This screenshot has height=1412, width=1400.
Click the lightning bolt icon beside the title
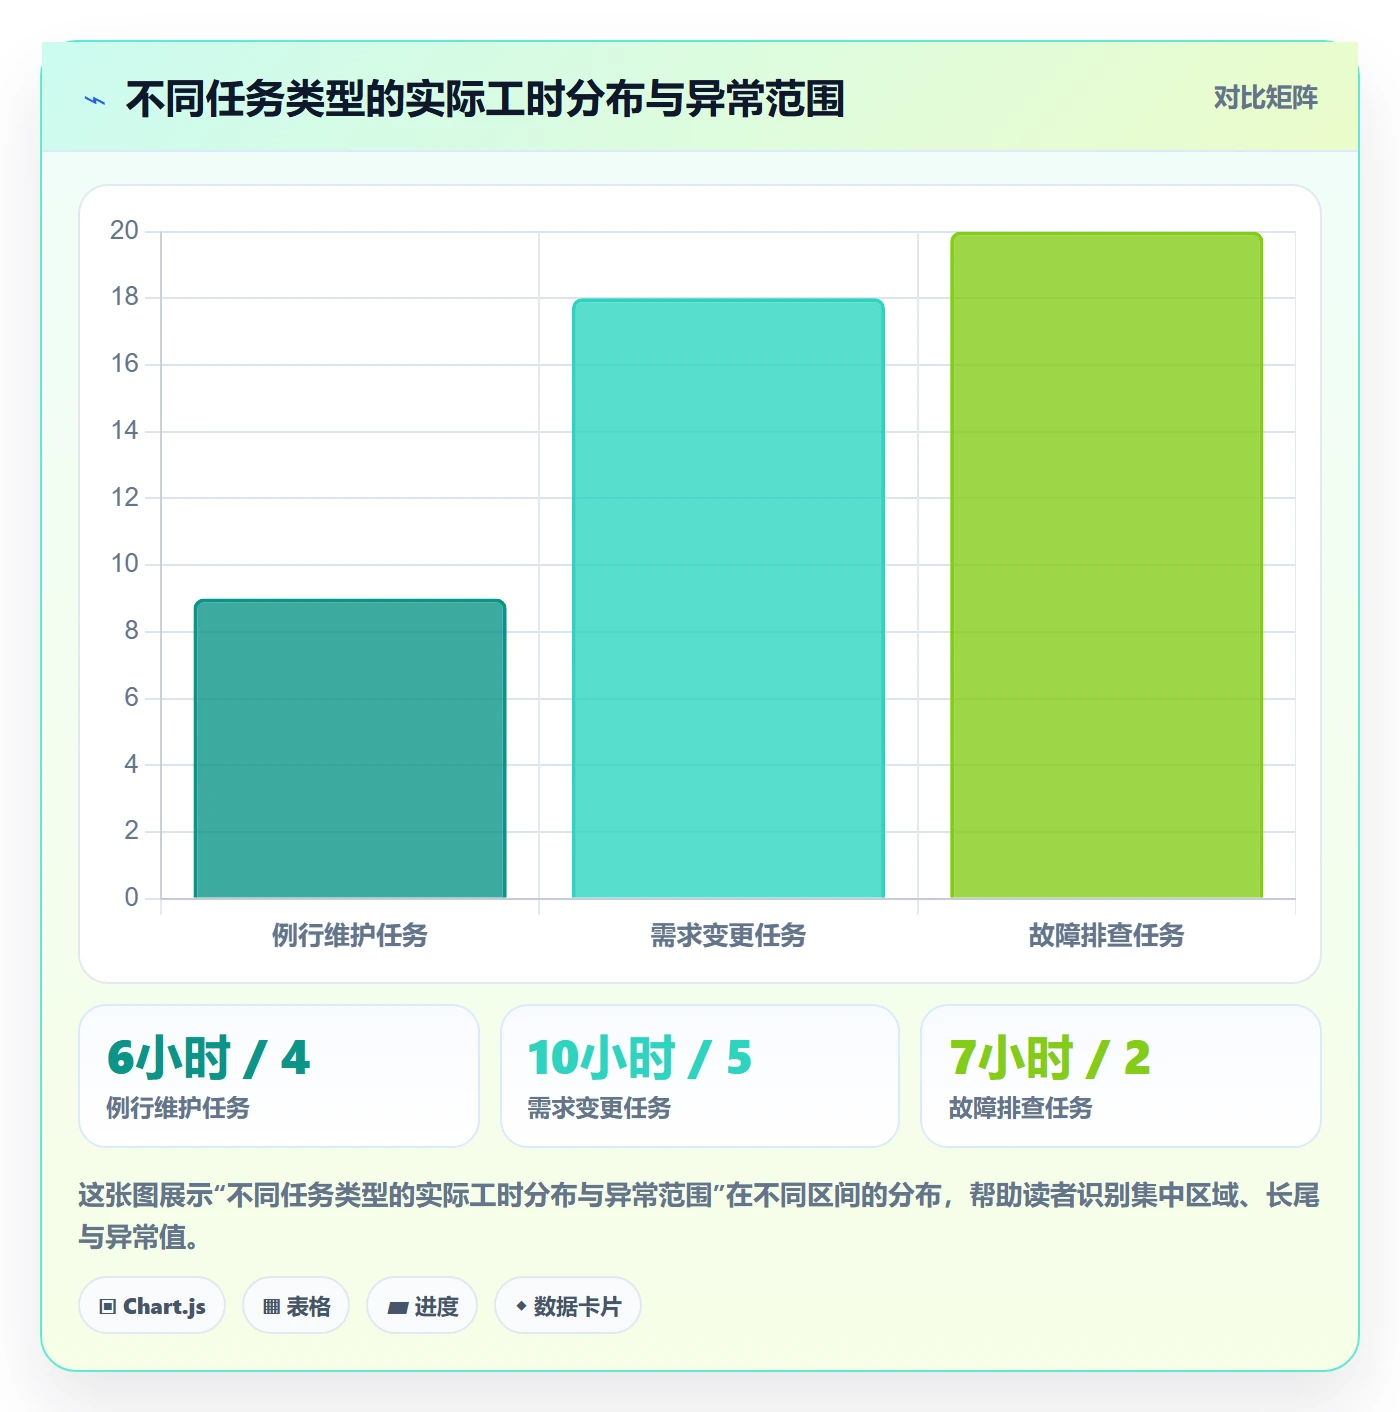point(95,100)
